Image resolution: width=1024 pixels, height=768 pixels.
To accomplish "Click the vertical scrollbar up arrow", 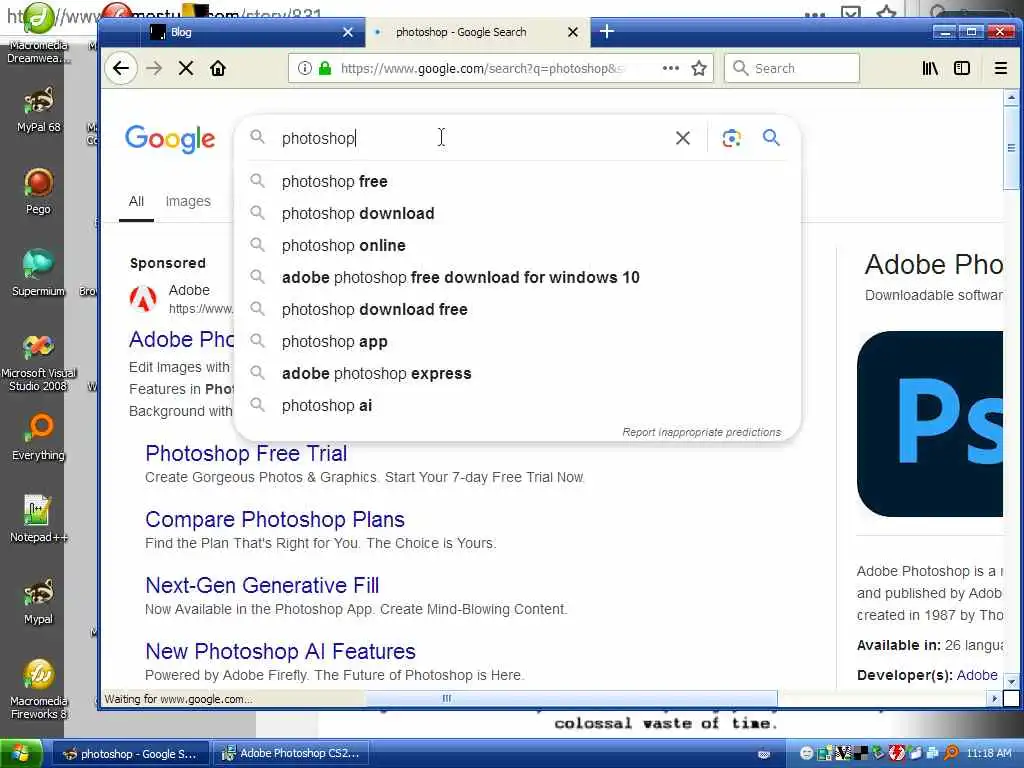I will [1011, 98].
